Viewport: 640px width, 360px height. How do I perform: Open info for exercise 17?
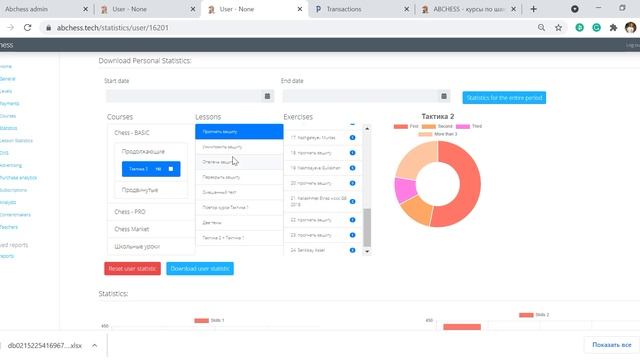[x=352, y=138]
